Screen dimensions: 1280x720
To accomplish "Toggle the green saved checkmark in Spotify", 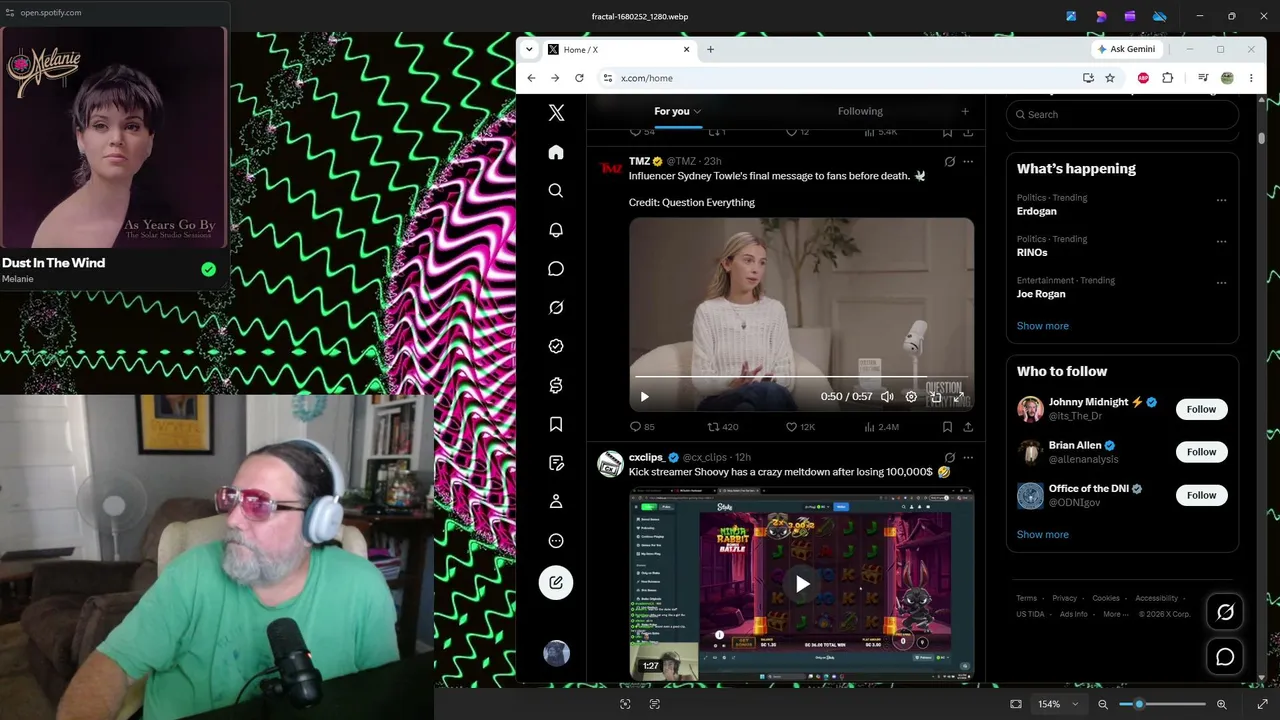I will coord(208,269).
